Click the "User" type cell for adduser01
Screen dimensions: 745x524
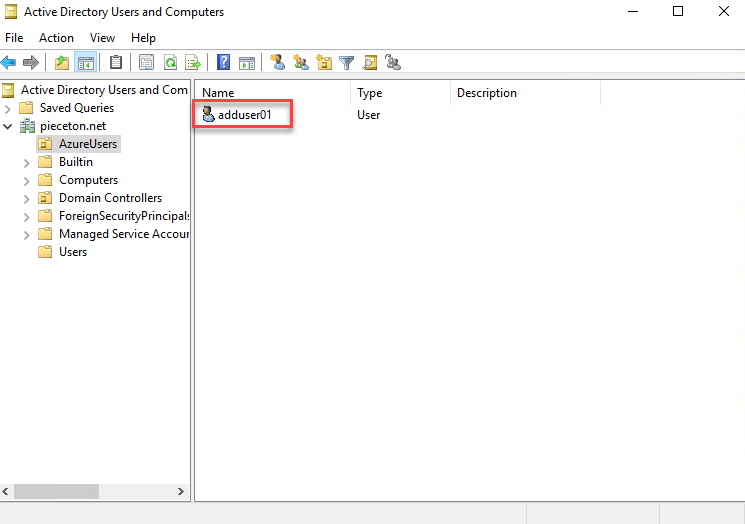[x=368, y=114]
